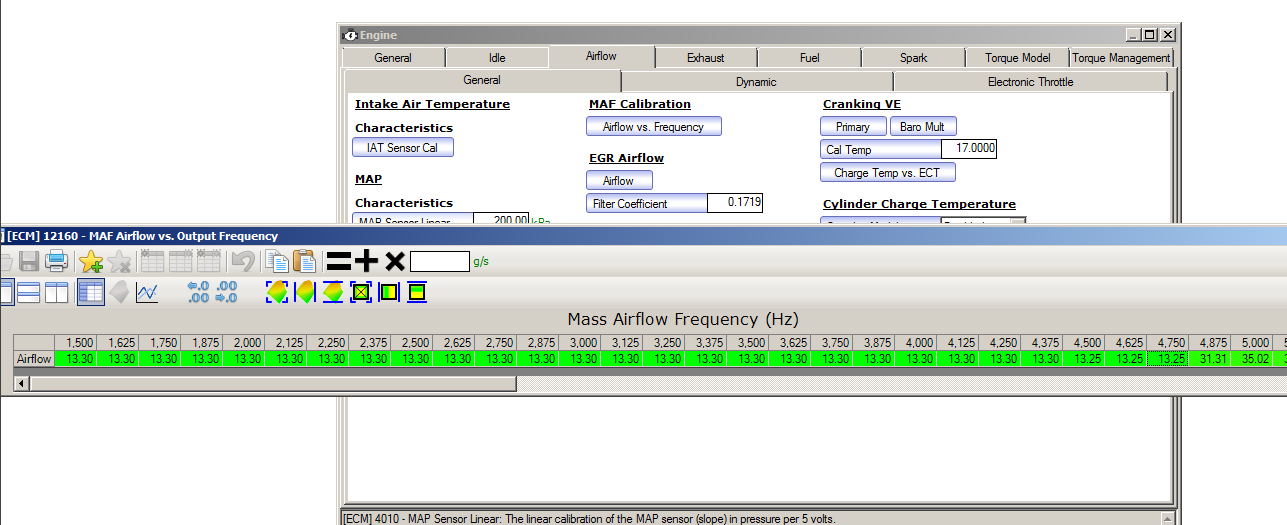1287x525 pixels.
Task: Open the EGR Airflow table button
Action: pos(619,180)
